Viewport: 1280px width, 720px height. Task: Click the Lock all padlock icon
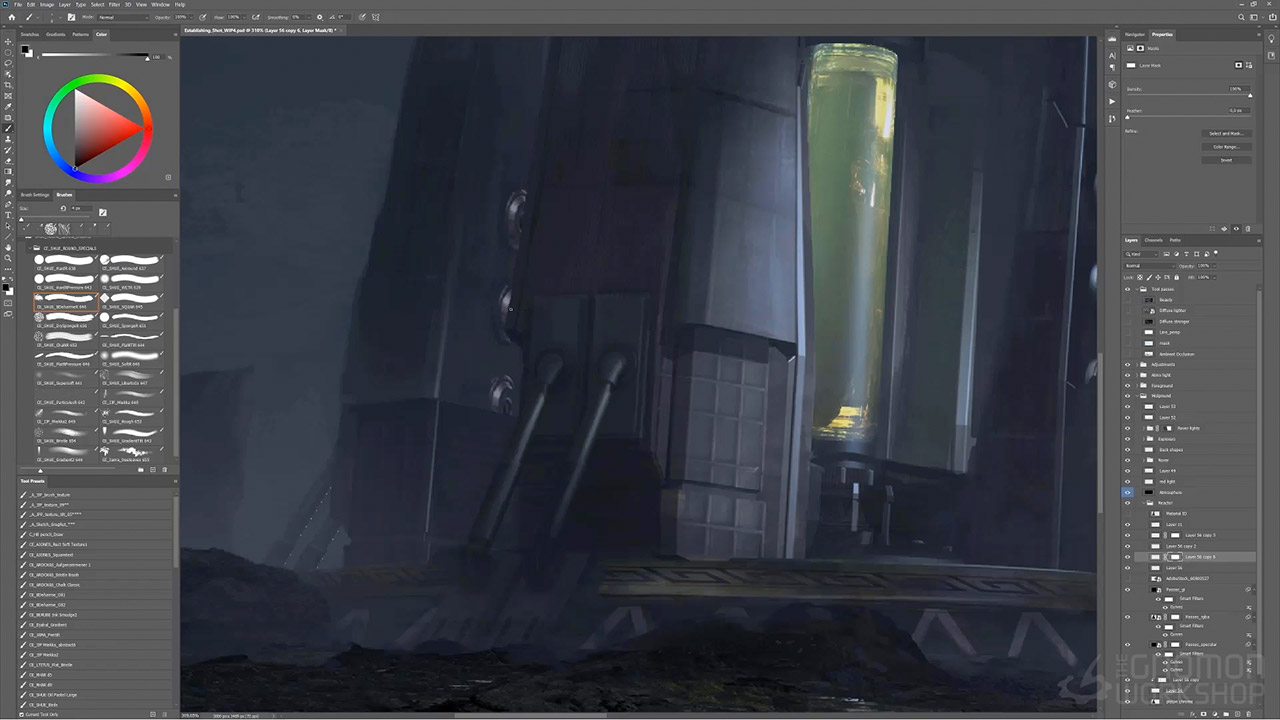click(x=1176, y=277)
